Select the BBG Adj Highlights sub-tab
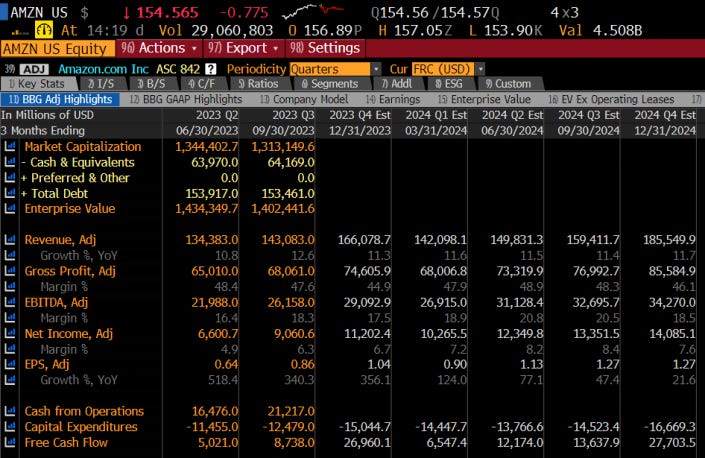The width and height of the screenshot is (705, 458). point(61,99)
